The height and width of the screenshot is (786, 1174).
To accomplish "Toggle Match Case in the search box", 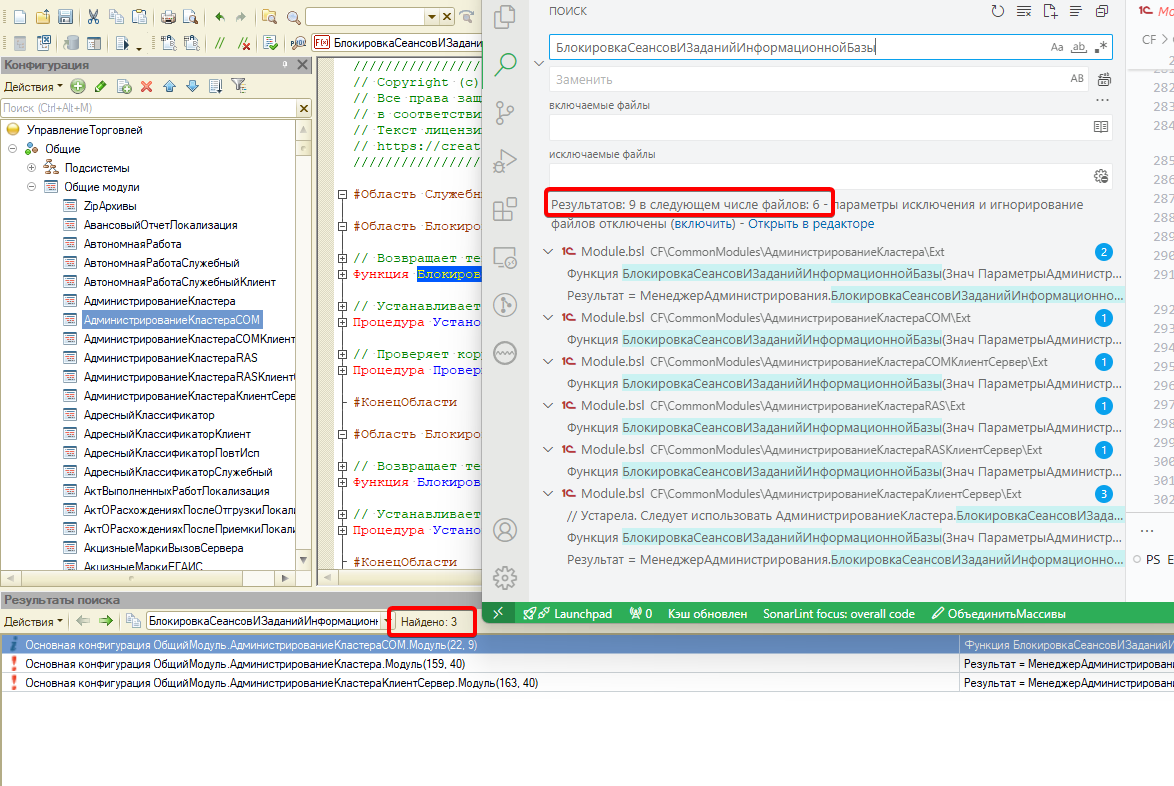I will click(1056, 47).
